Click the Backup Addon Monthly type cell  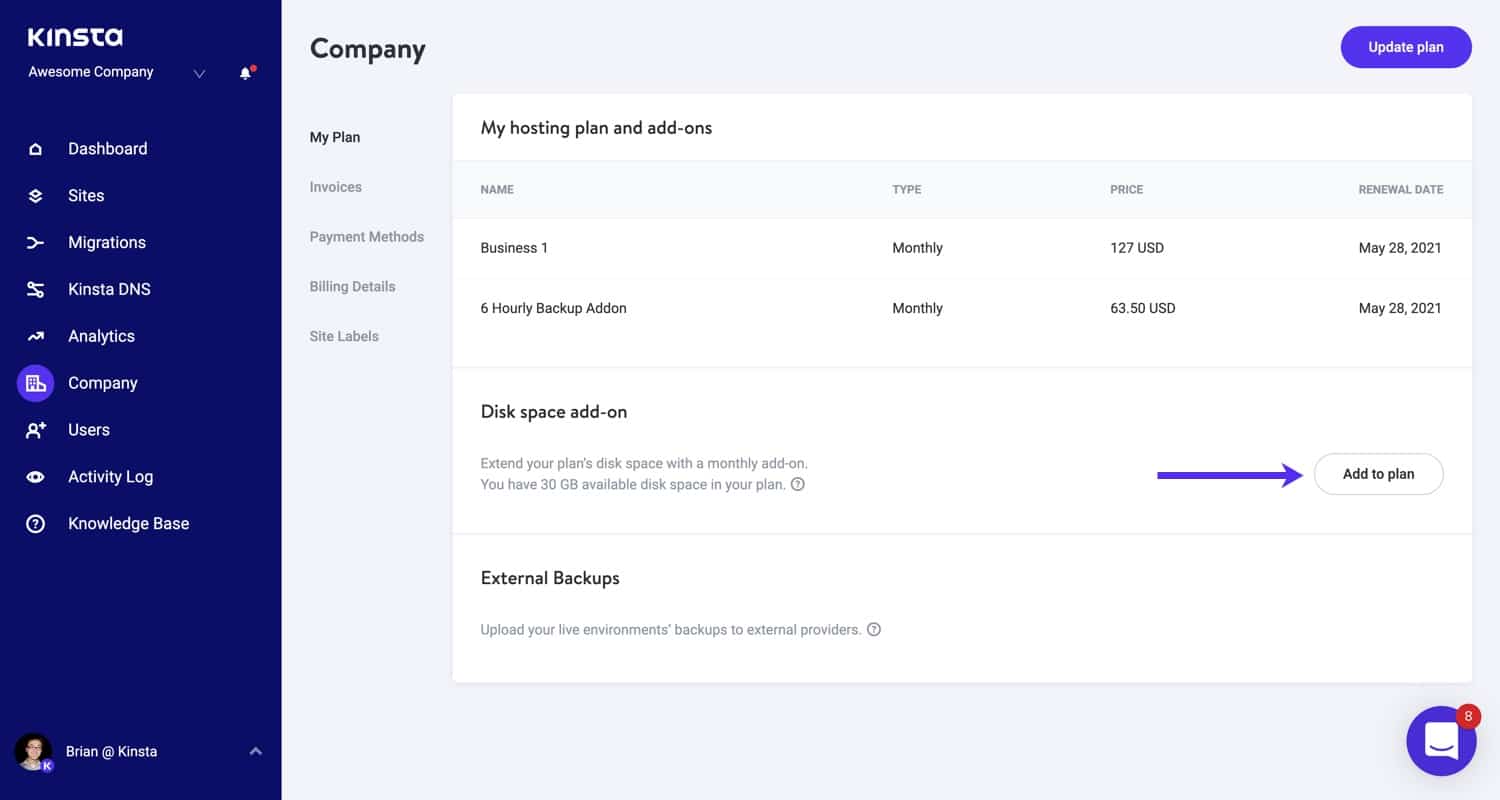click(x=917, y=308)
